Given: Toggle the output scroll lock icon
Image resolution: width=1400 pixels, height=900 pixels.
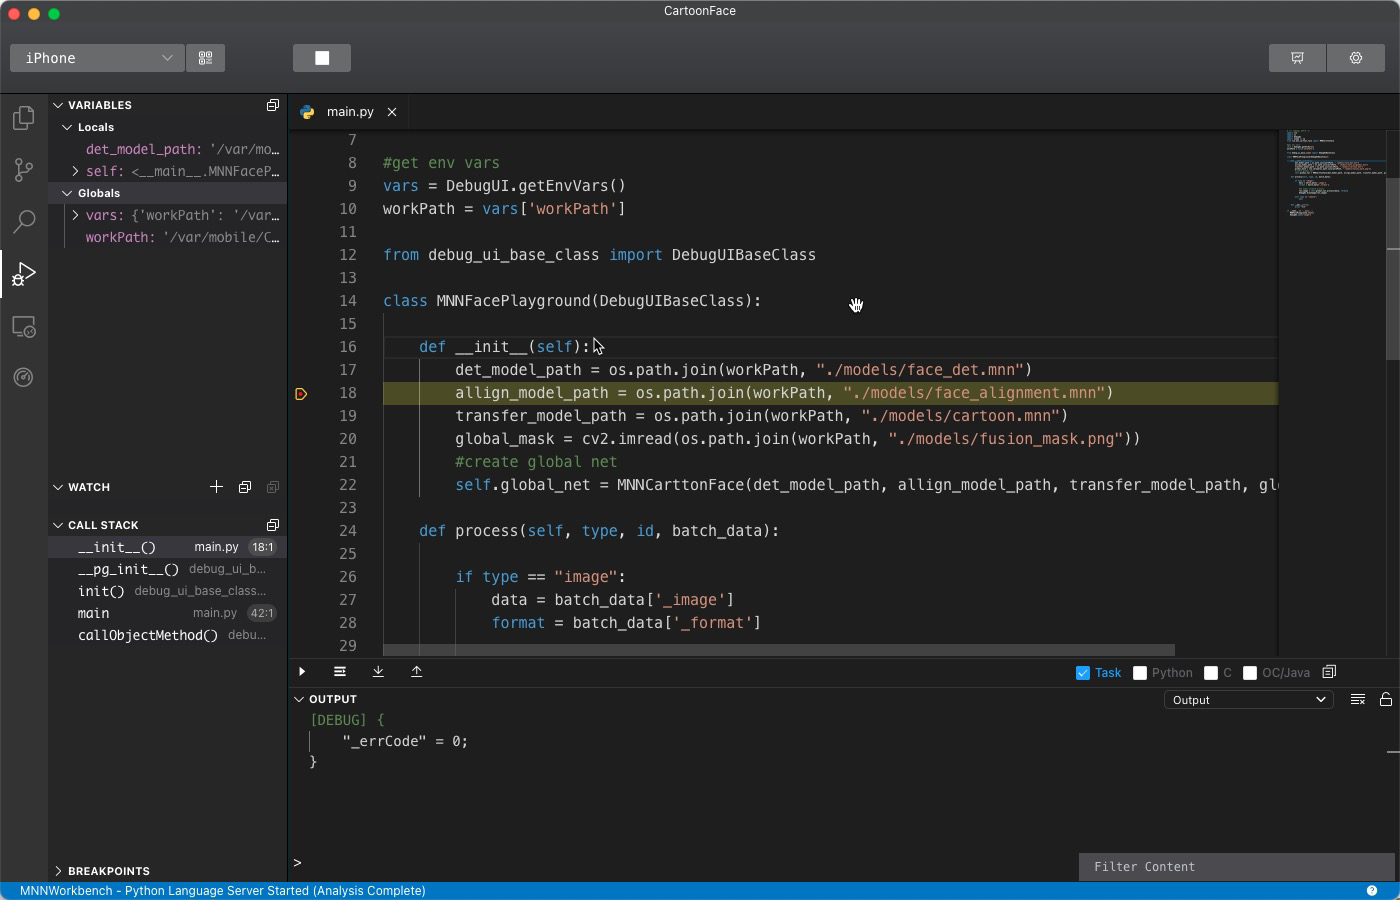Looking at the screenshot, I should tap(1386, 700).
